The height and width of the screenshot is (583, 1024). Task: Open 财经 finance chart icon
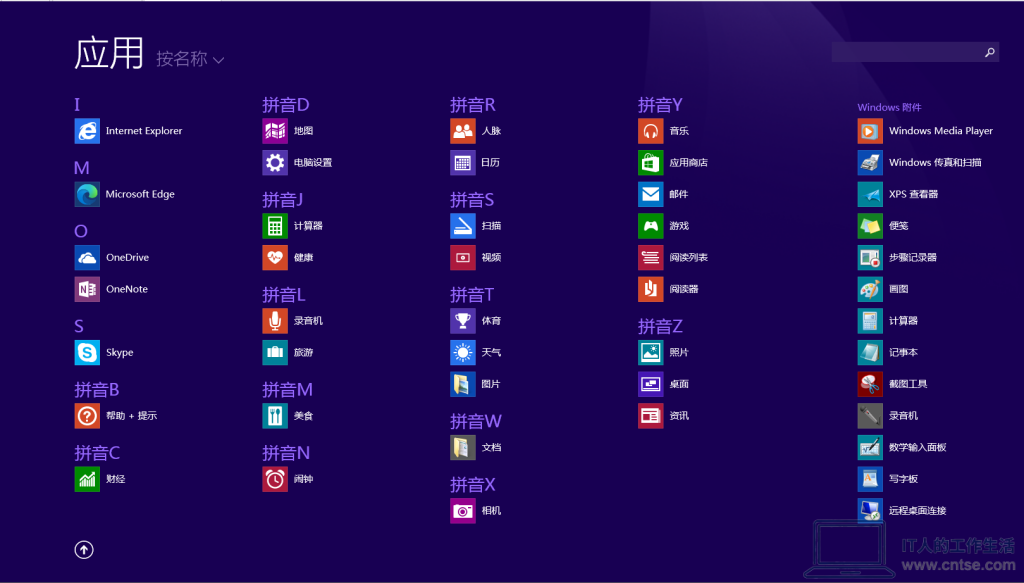(x=87, y=479)
